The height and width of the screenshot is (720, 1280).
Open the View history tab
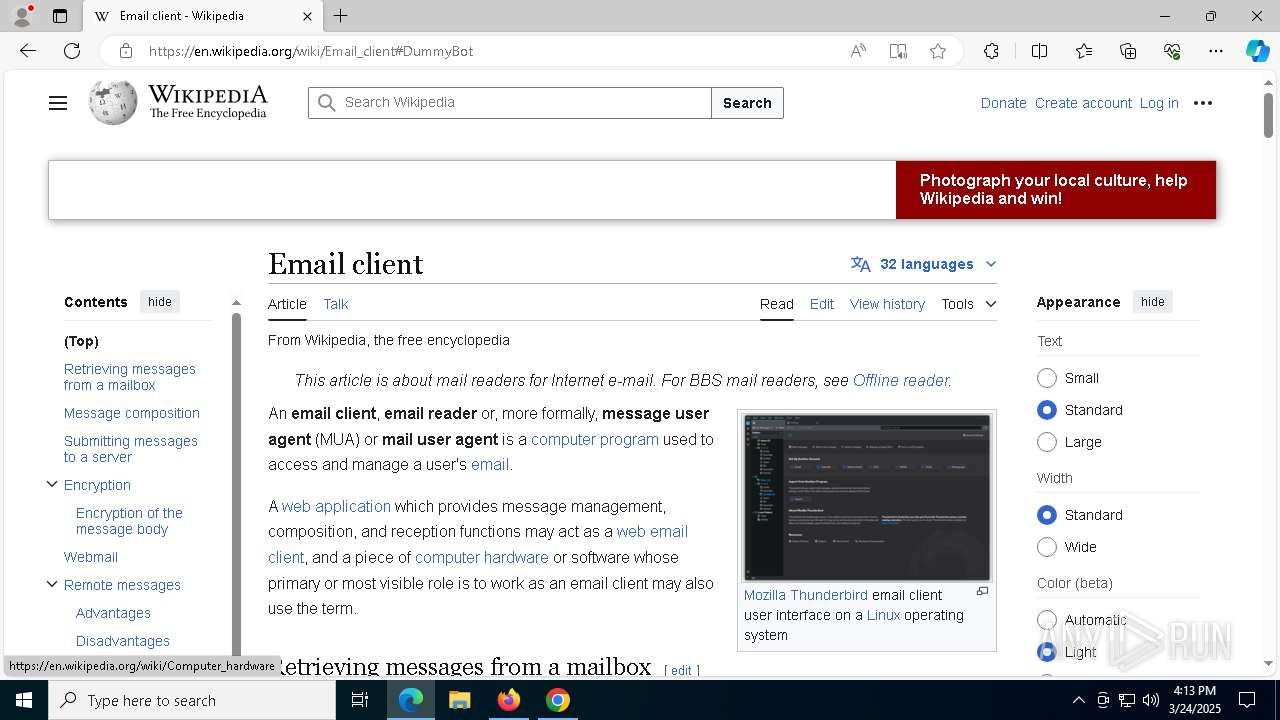coord(887,304)
